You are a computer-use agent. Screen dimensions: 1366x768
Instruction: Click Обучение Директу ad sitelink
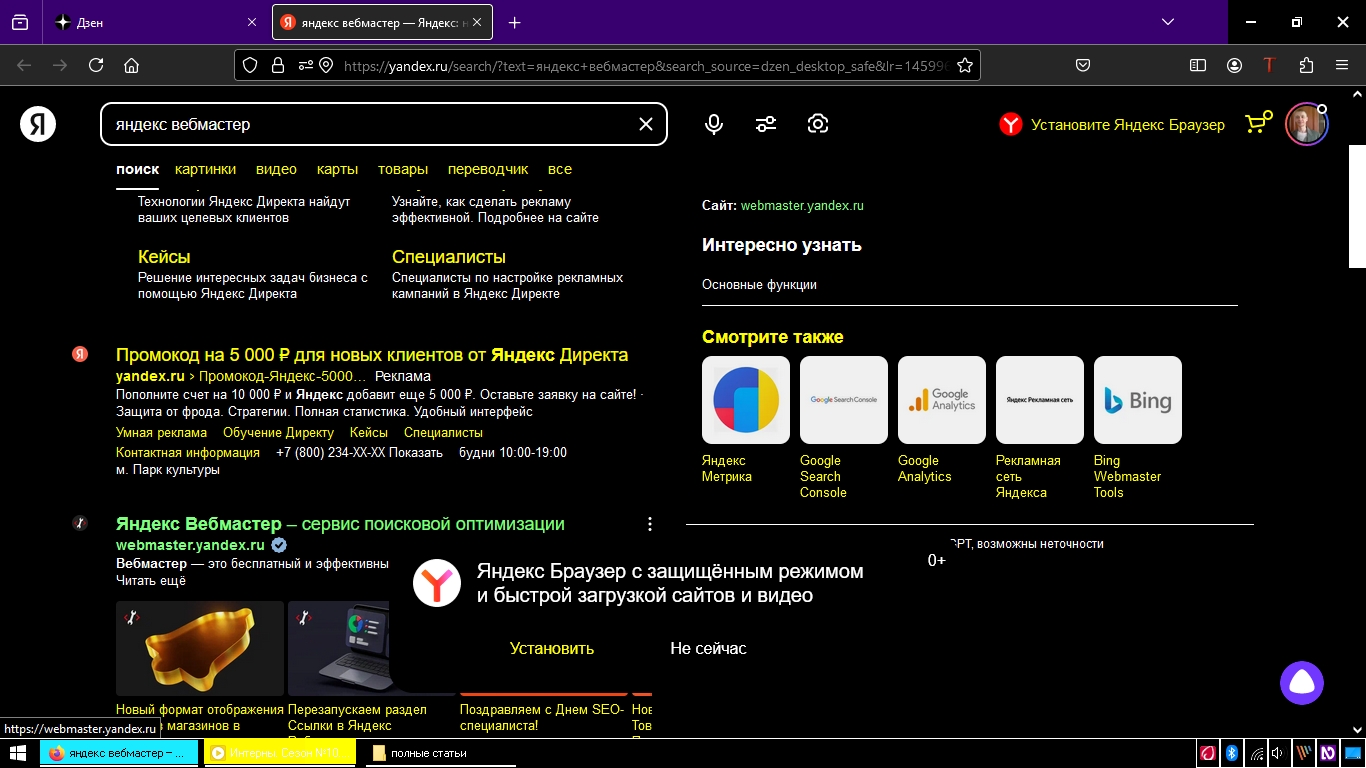(278, 433)
